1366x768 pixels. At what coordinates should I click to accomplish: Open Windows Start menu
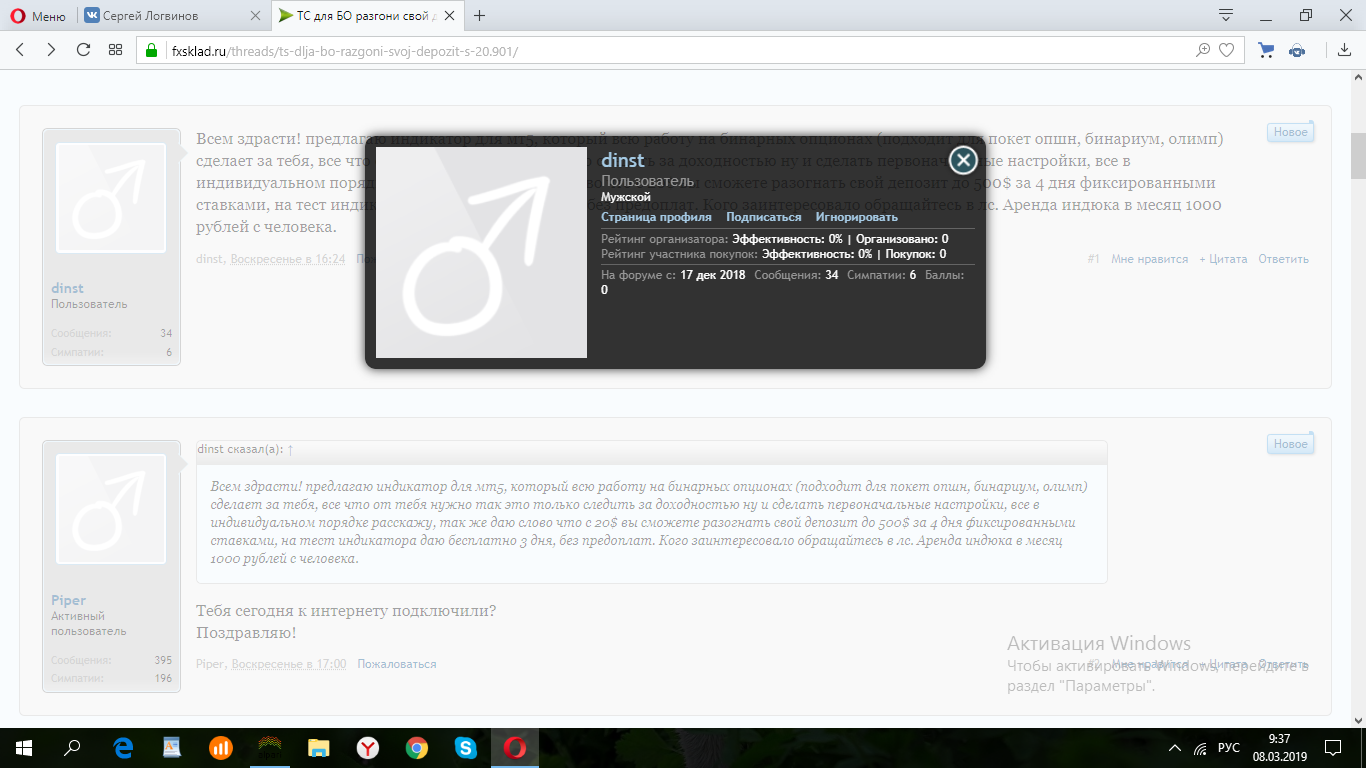tap(24, 748)
